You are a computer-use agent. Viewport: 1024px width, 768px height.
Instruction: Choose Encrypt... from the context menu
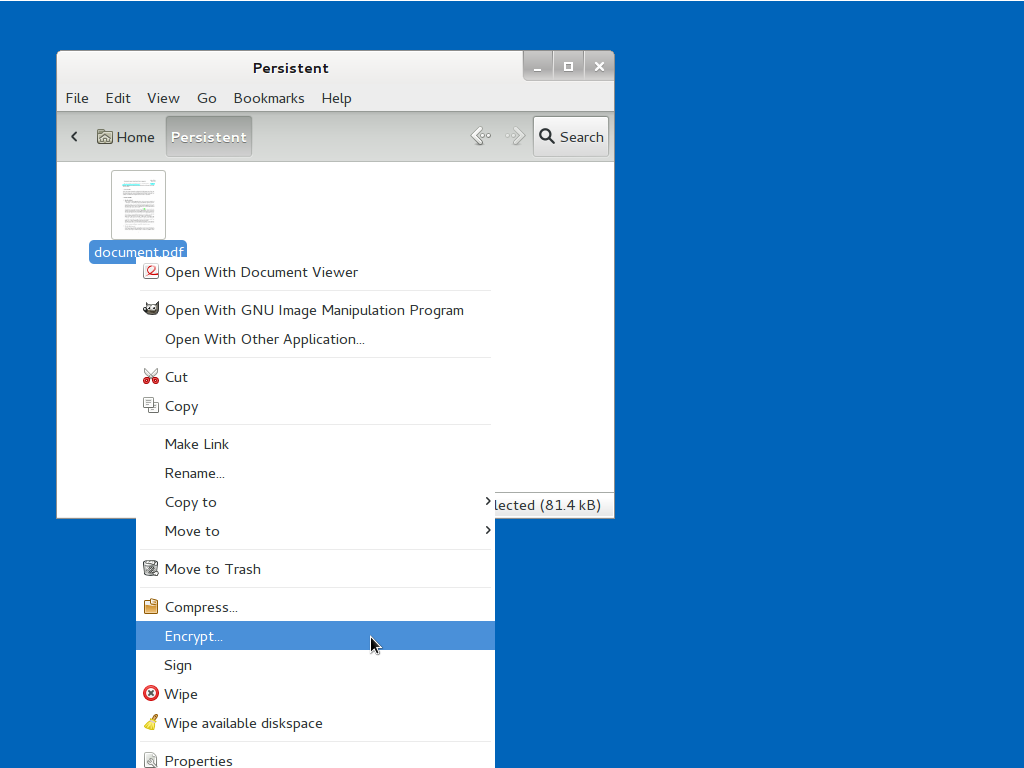tap(194, 636)
